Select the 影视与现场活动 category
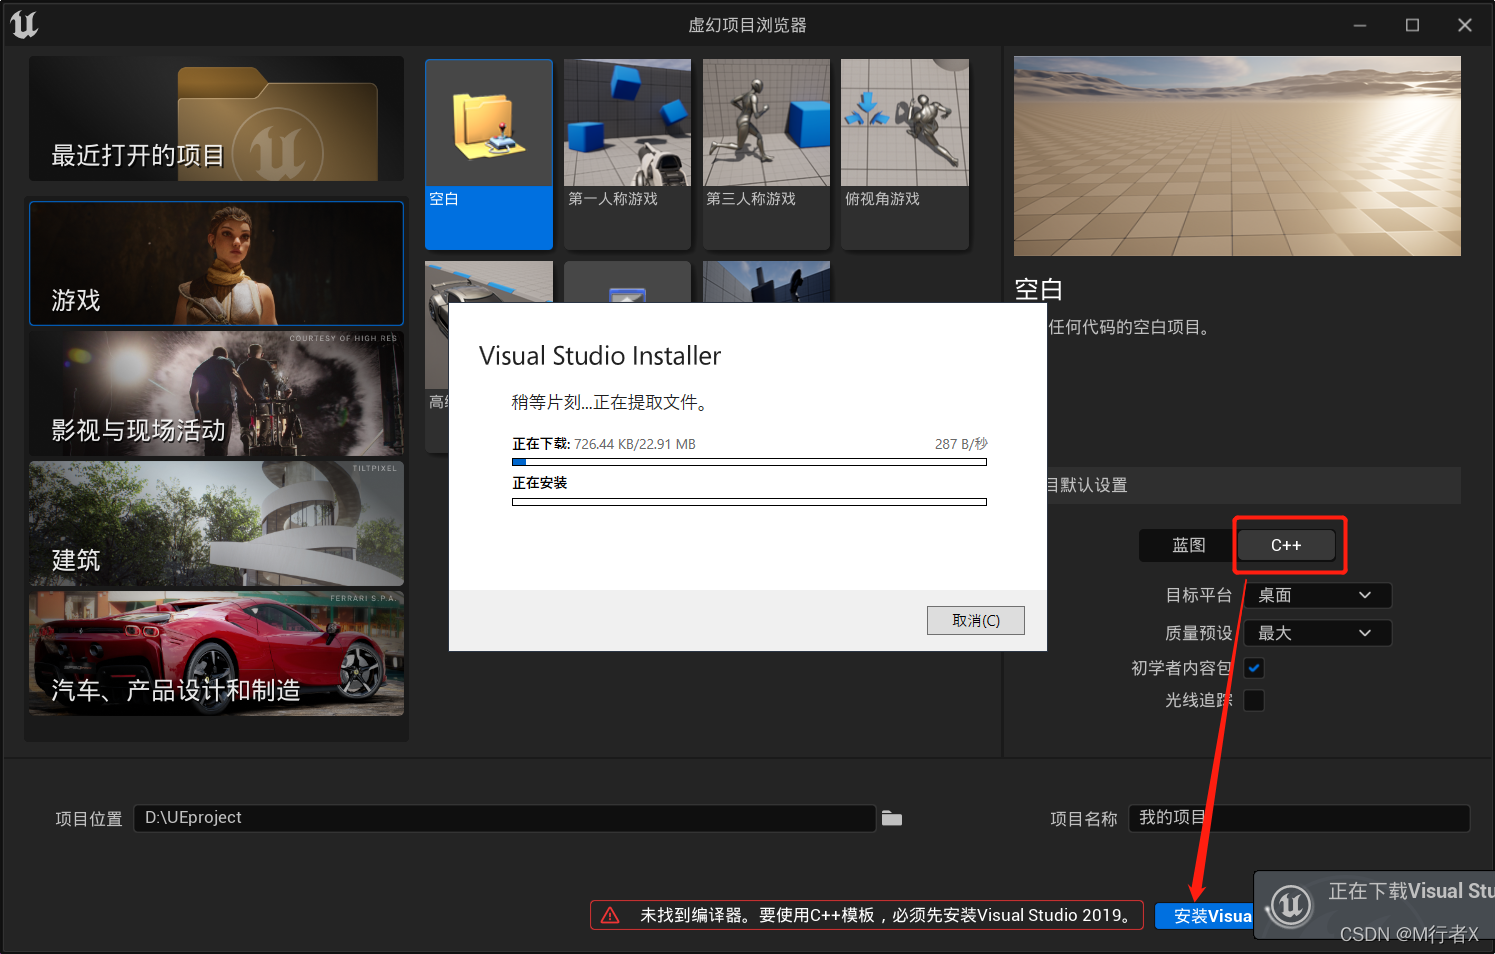Viewport: 1495px width, 954px height. pyautogui.click(x=216, y=393)
